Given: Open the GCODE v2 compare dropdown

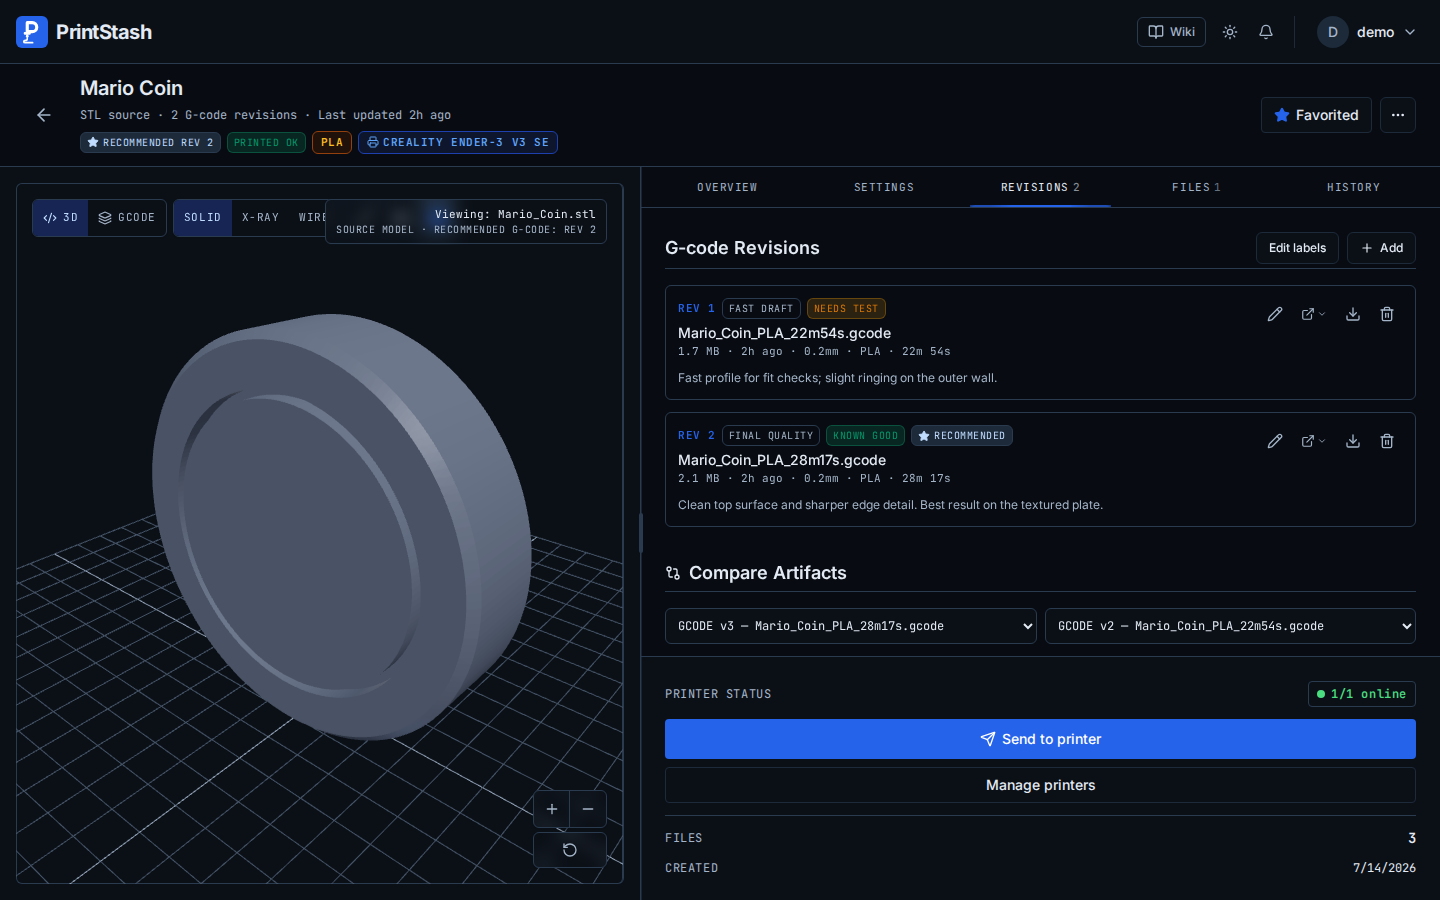Looking at the screenshot, I should (1230, 626).
